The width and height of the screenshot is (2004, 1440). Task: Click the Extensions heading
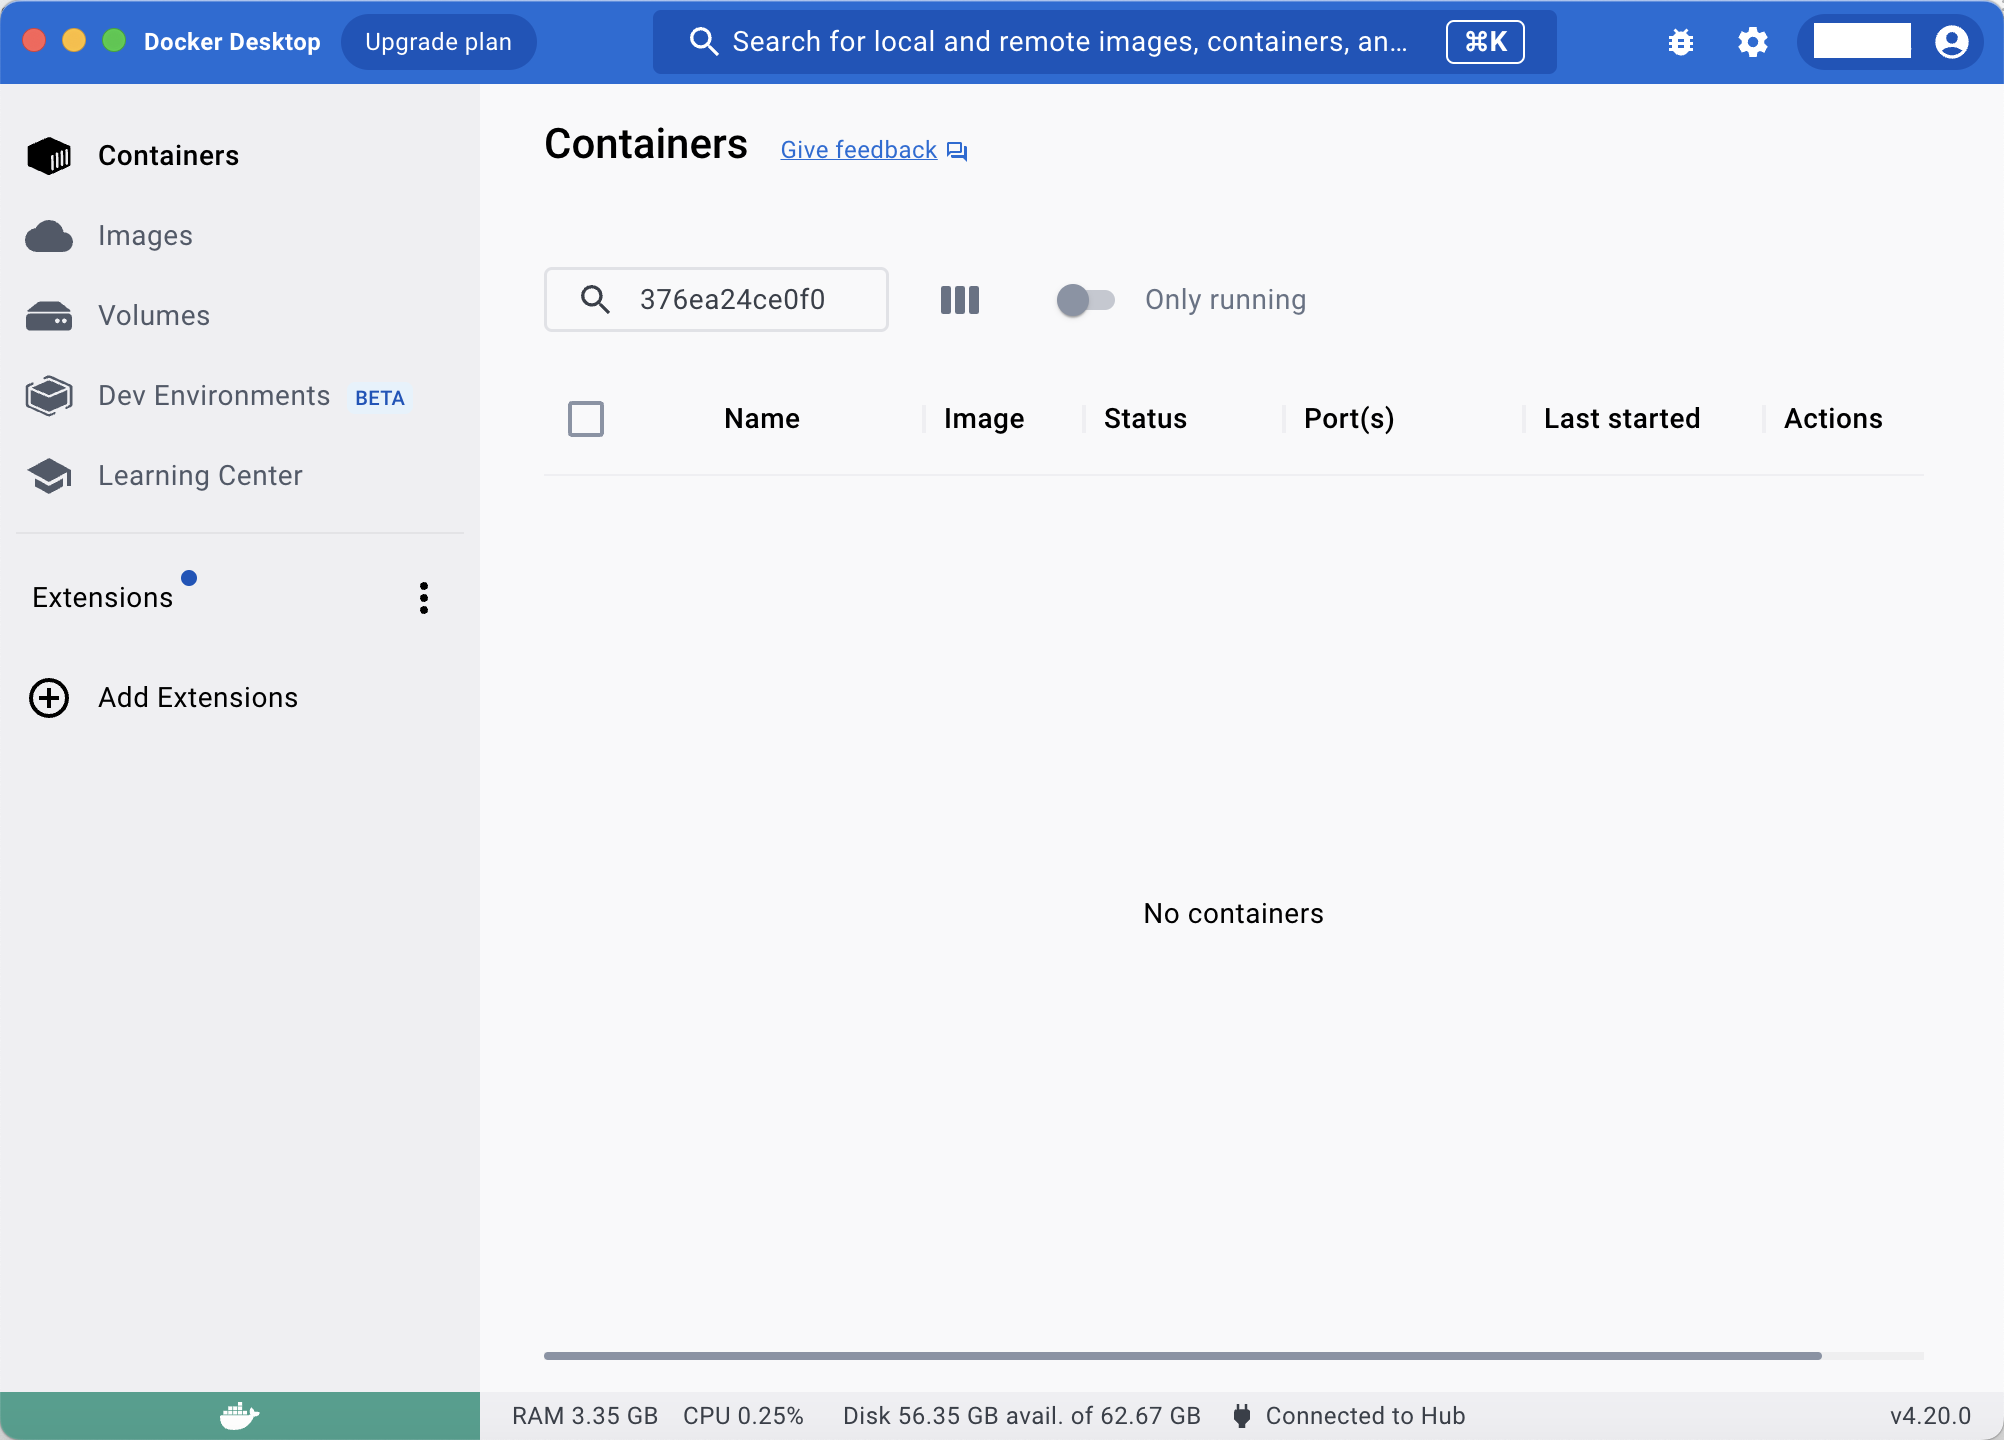coord(103,598)
